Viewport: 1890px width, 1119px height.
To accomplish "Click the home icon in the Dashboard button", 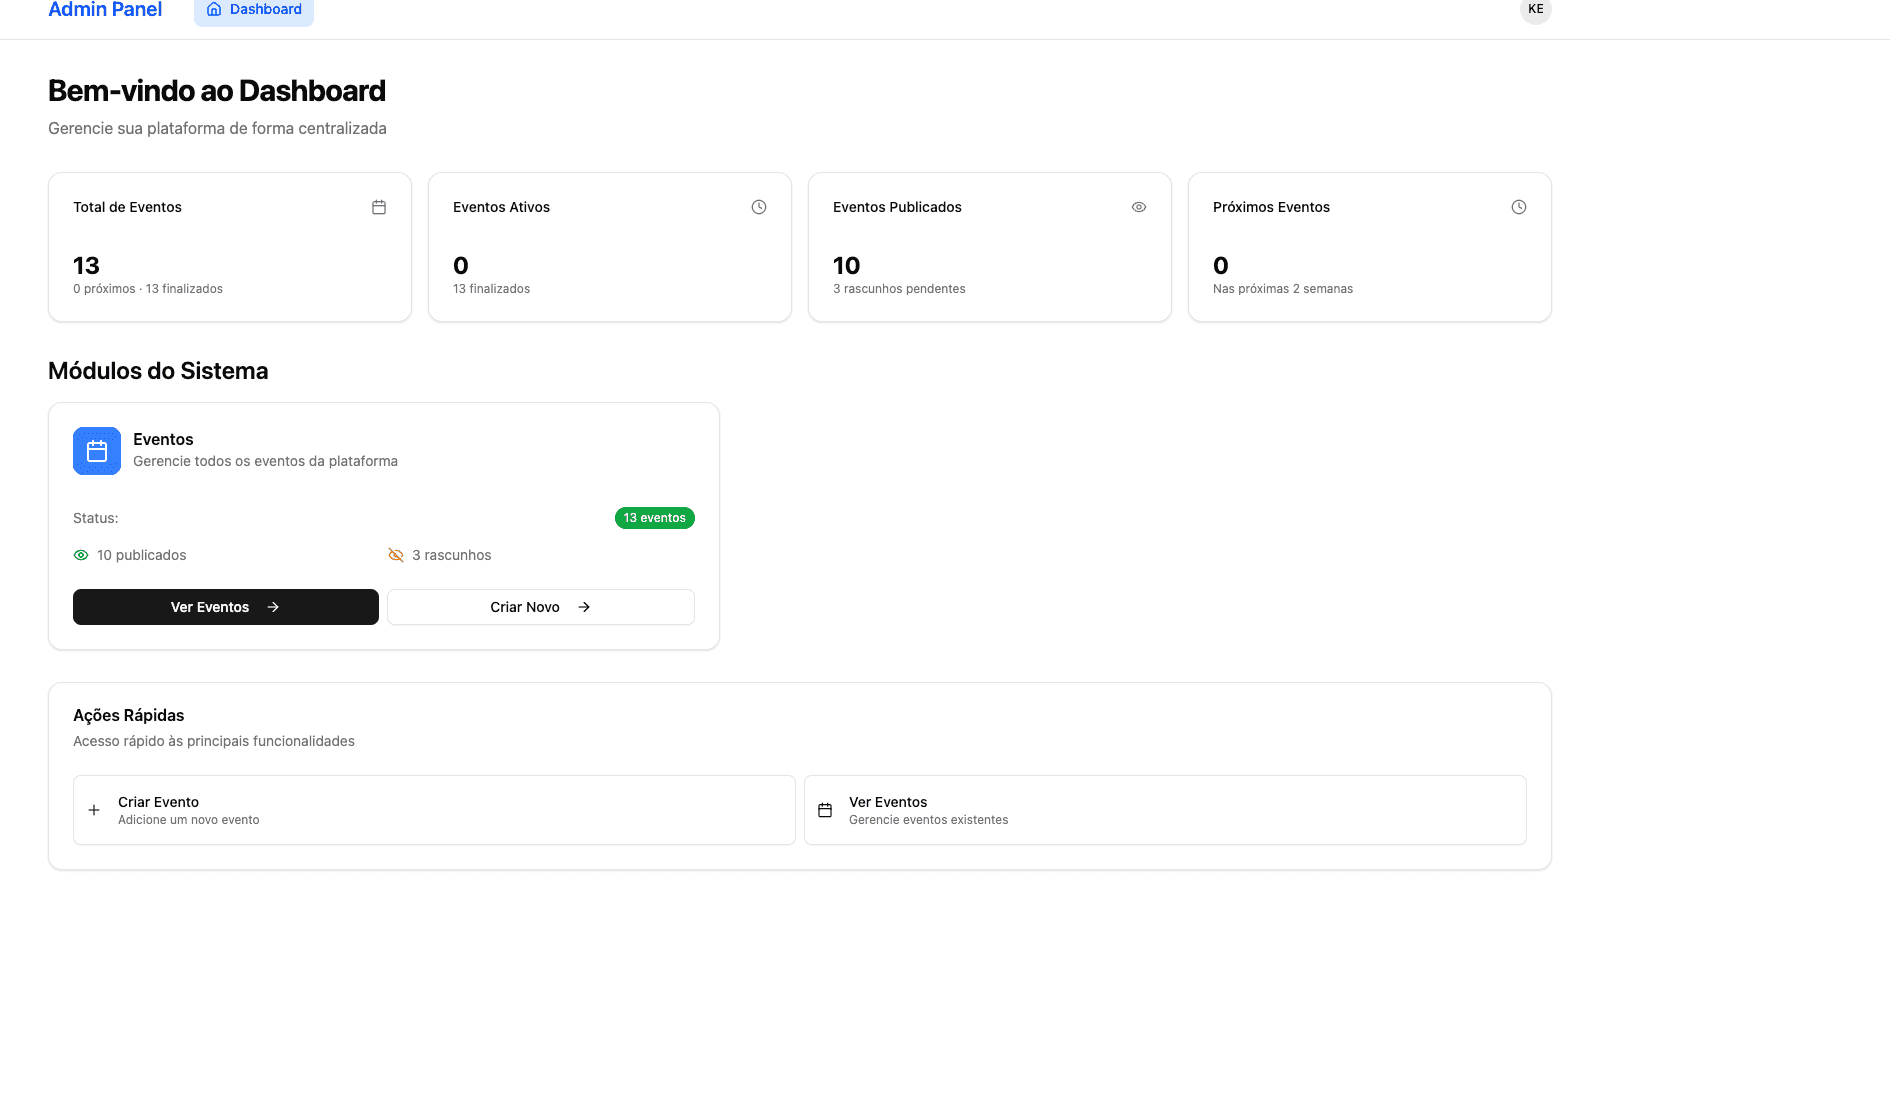I will (x=213, y=9).
